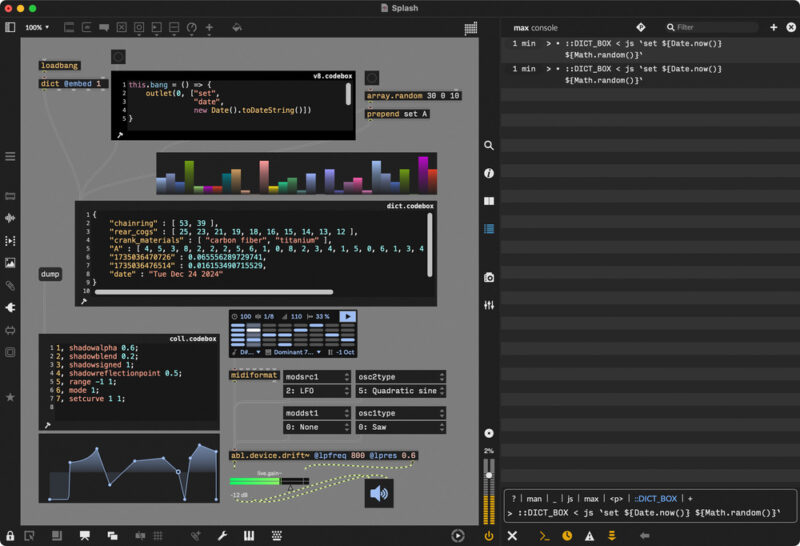Click the ezdac speaker button
This screenshot has width=800, height=546.
pyautogui.click(x=379, y=493)
